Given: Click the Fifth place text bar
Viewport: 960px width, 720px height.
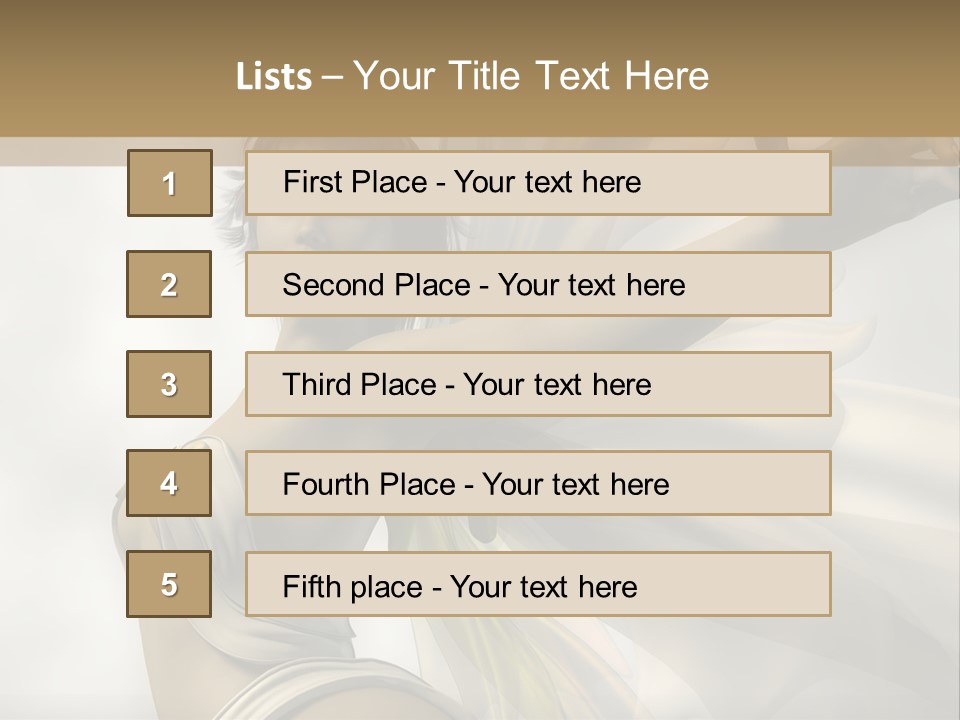Looking at the screenshot, I should point(538,584).
